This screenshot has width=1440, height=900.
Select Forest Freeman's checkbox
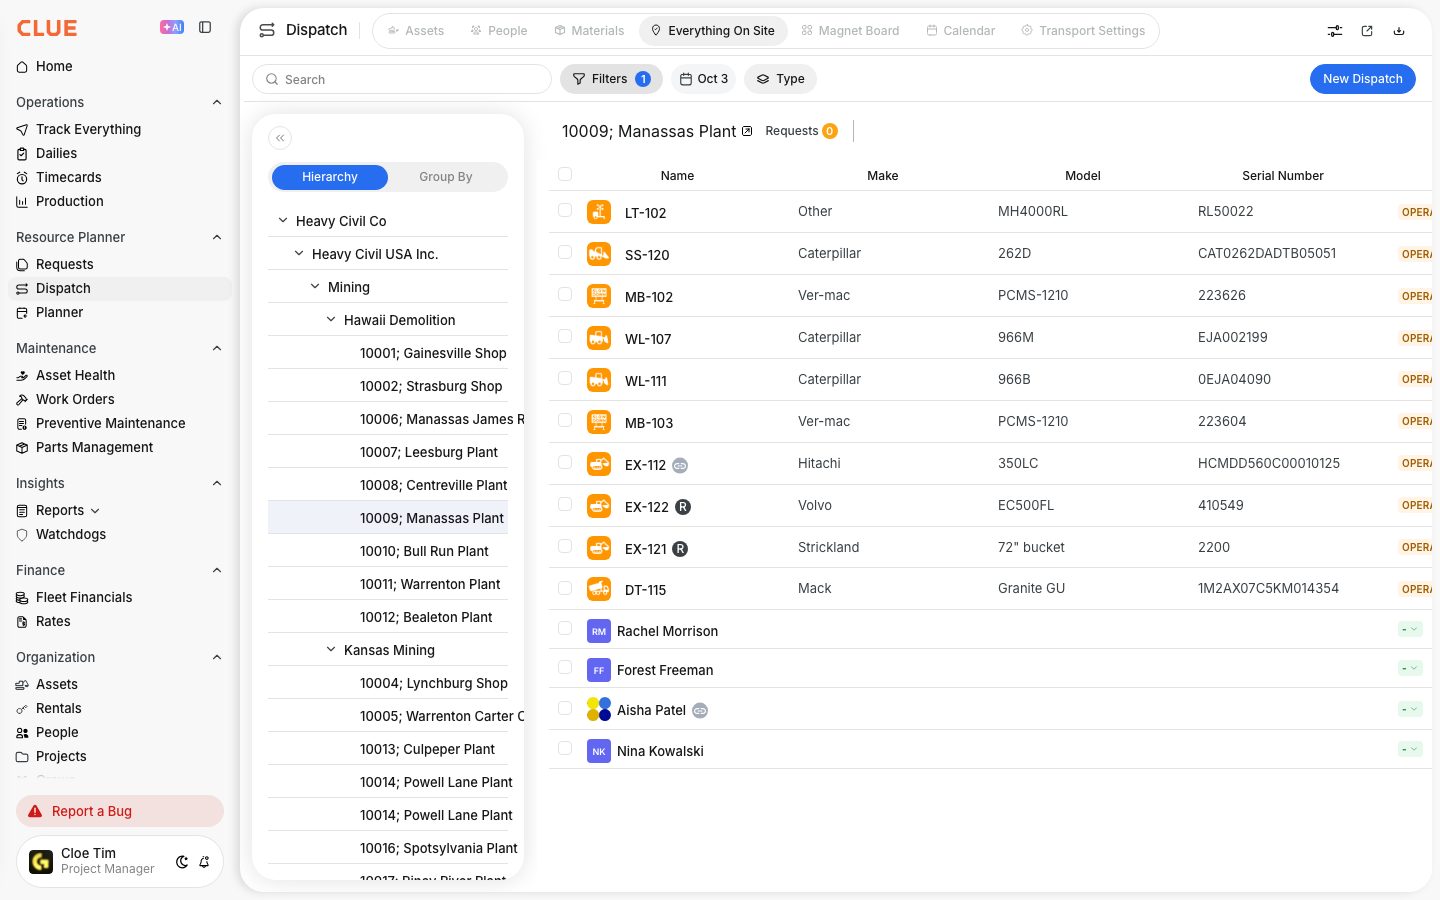565,668
